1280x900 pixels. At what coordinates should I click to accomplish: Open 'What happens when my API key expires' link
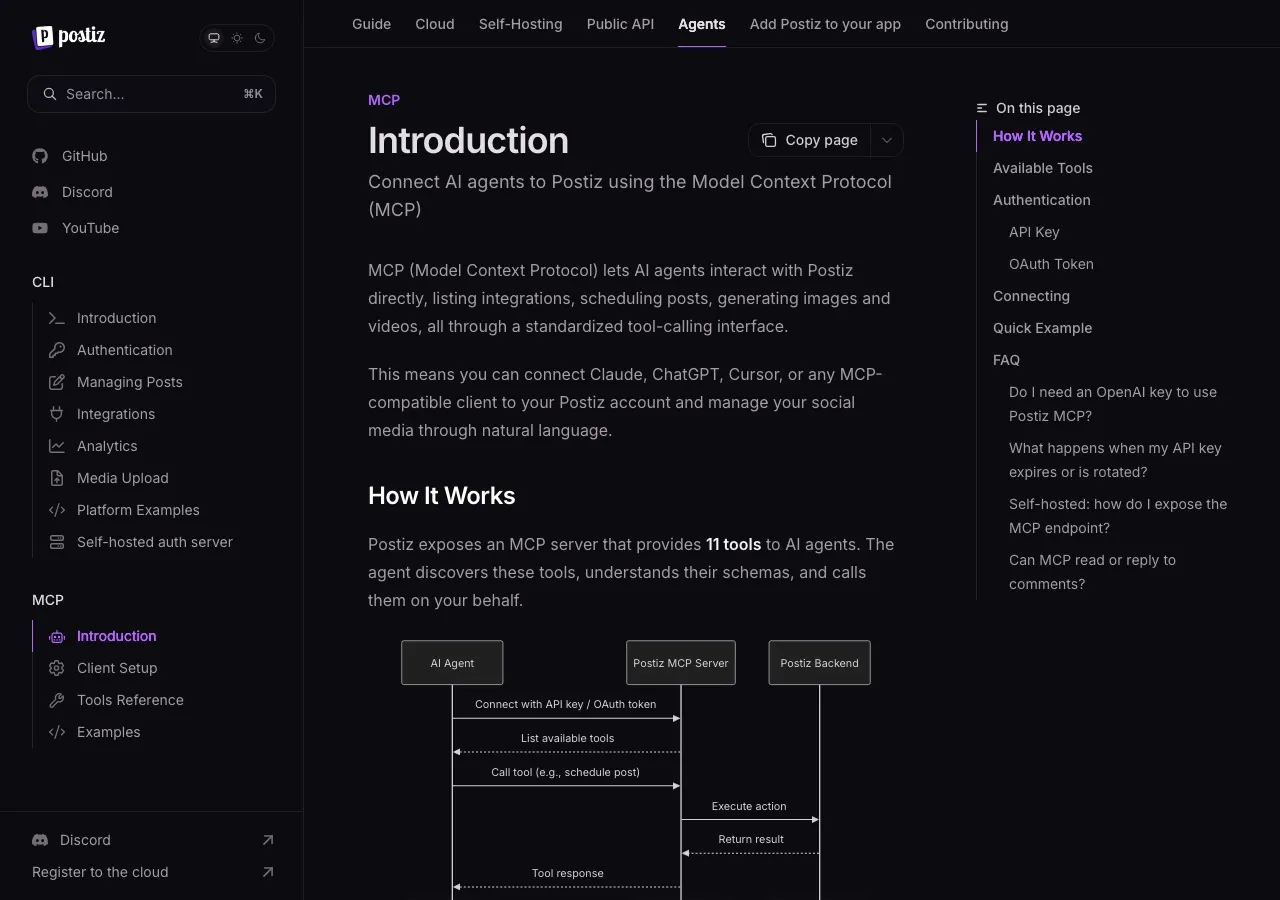pyautogui.click(x=1115, y=460)
